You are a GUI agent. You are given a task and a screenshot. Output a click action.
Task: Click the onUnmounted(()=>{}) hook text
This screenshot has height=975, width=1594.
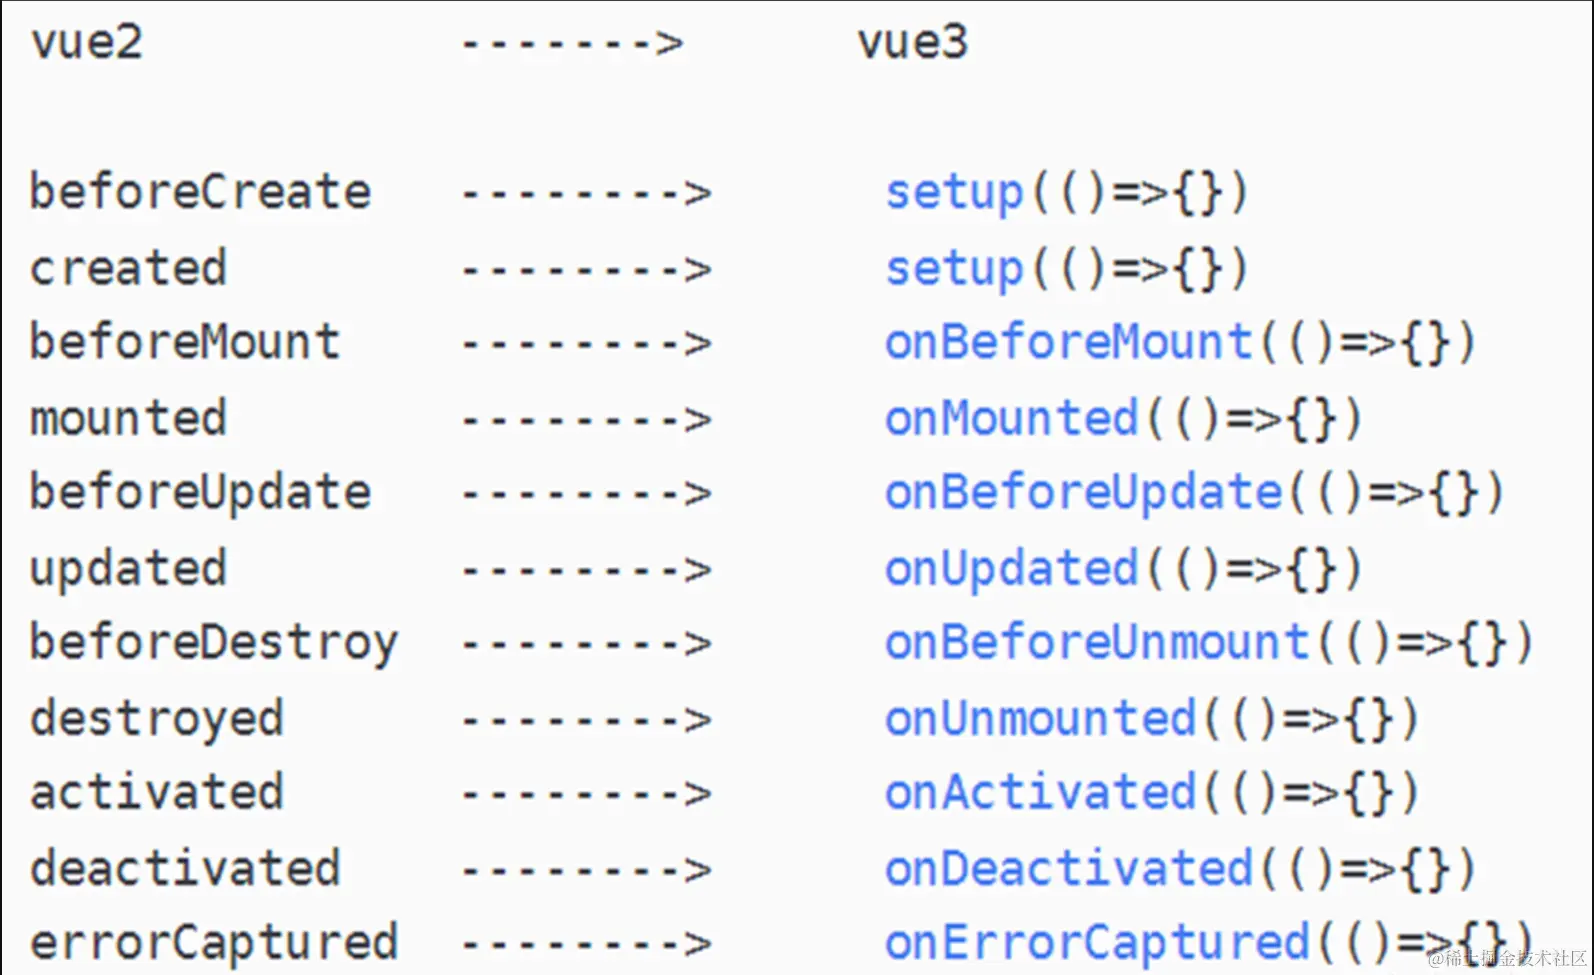1151,719
